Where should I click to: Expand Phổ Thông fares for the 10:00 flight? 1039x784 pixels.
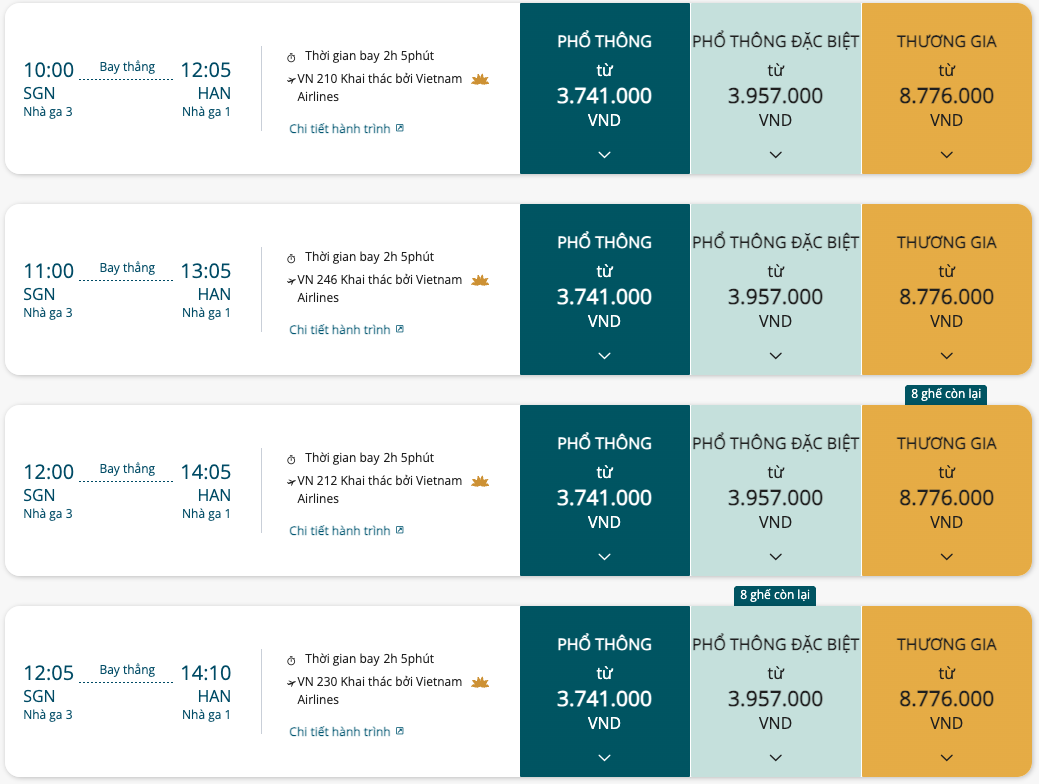point(604,155)
